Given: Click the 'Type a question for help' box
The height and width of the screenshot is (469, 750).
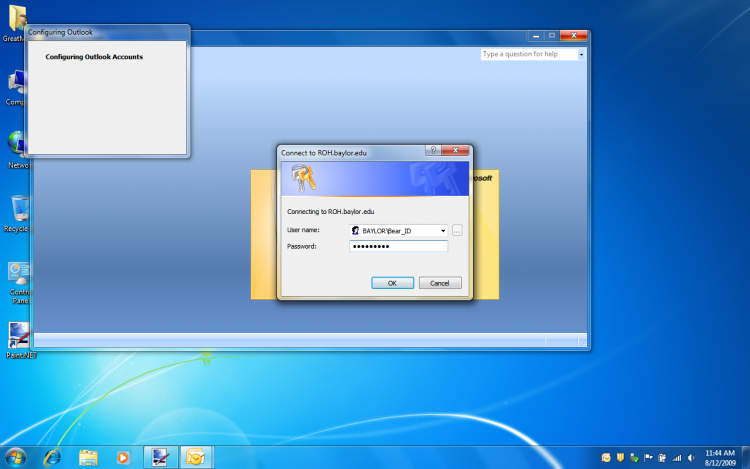Looking at the screenshot, I should pyautogui.click(x=529, y=55).
